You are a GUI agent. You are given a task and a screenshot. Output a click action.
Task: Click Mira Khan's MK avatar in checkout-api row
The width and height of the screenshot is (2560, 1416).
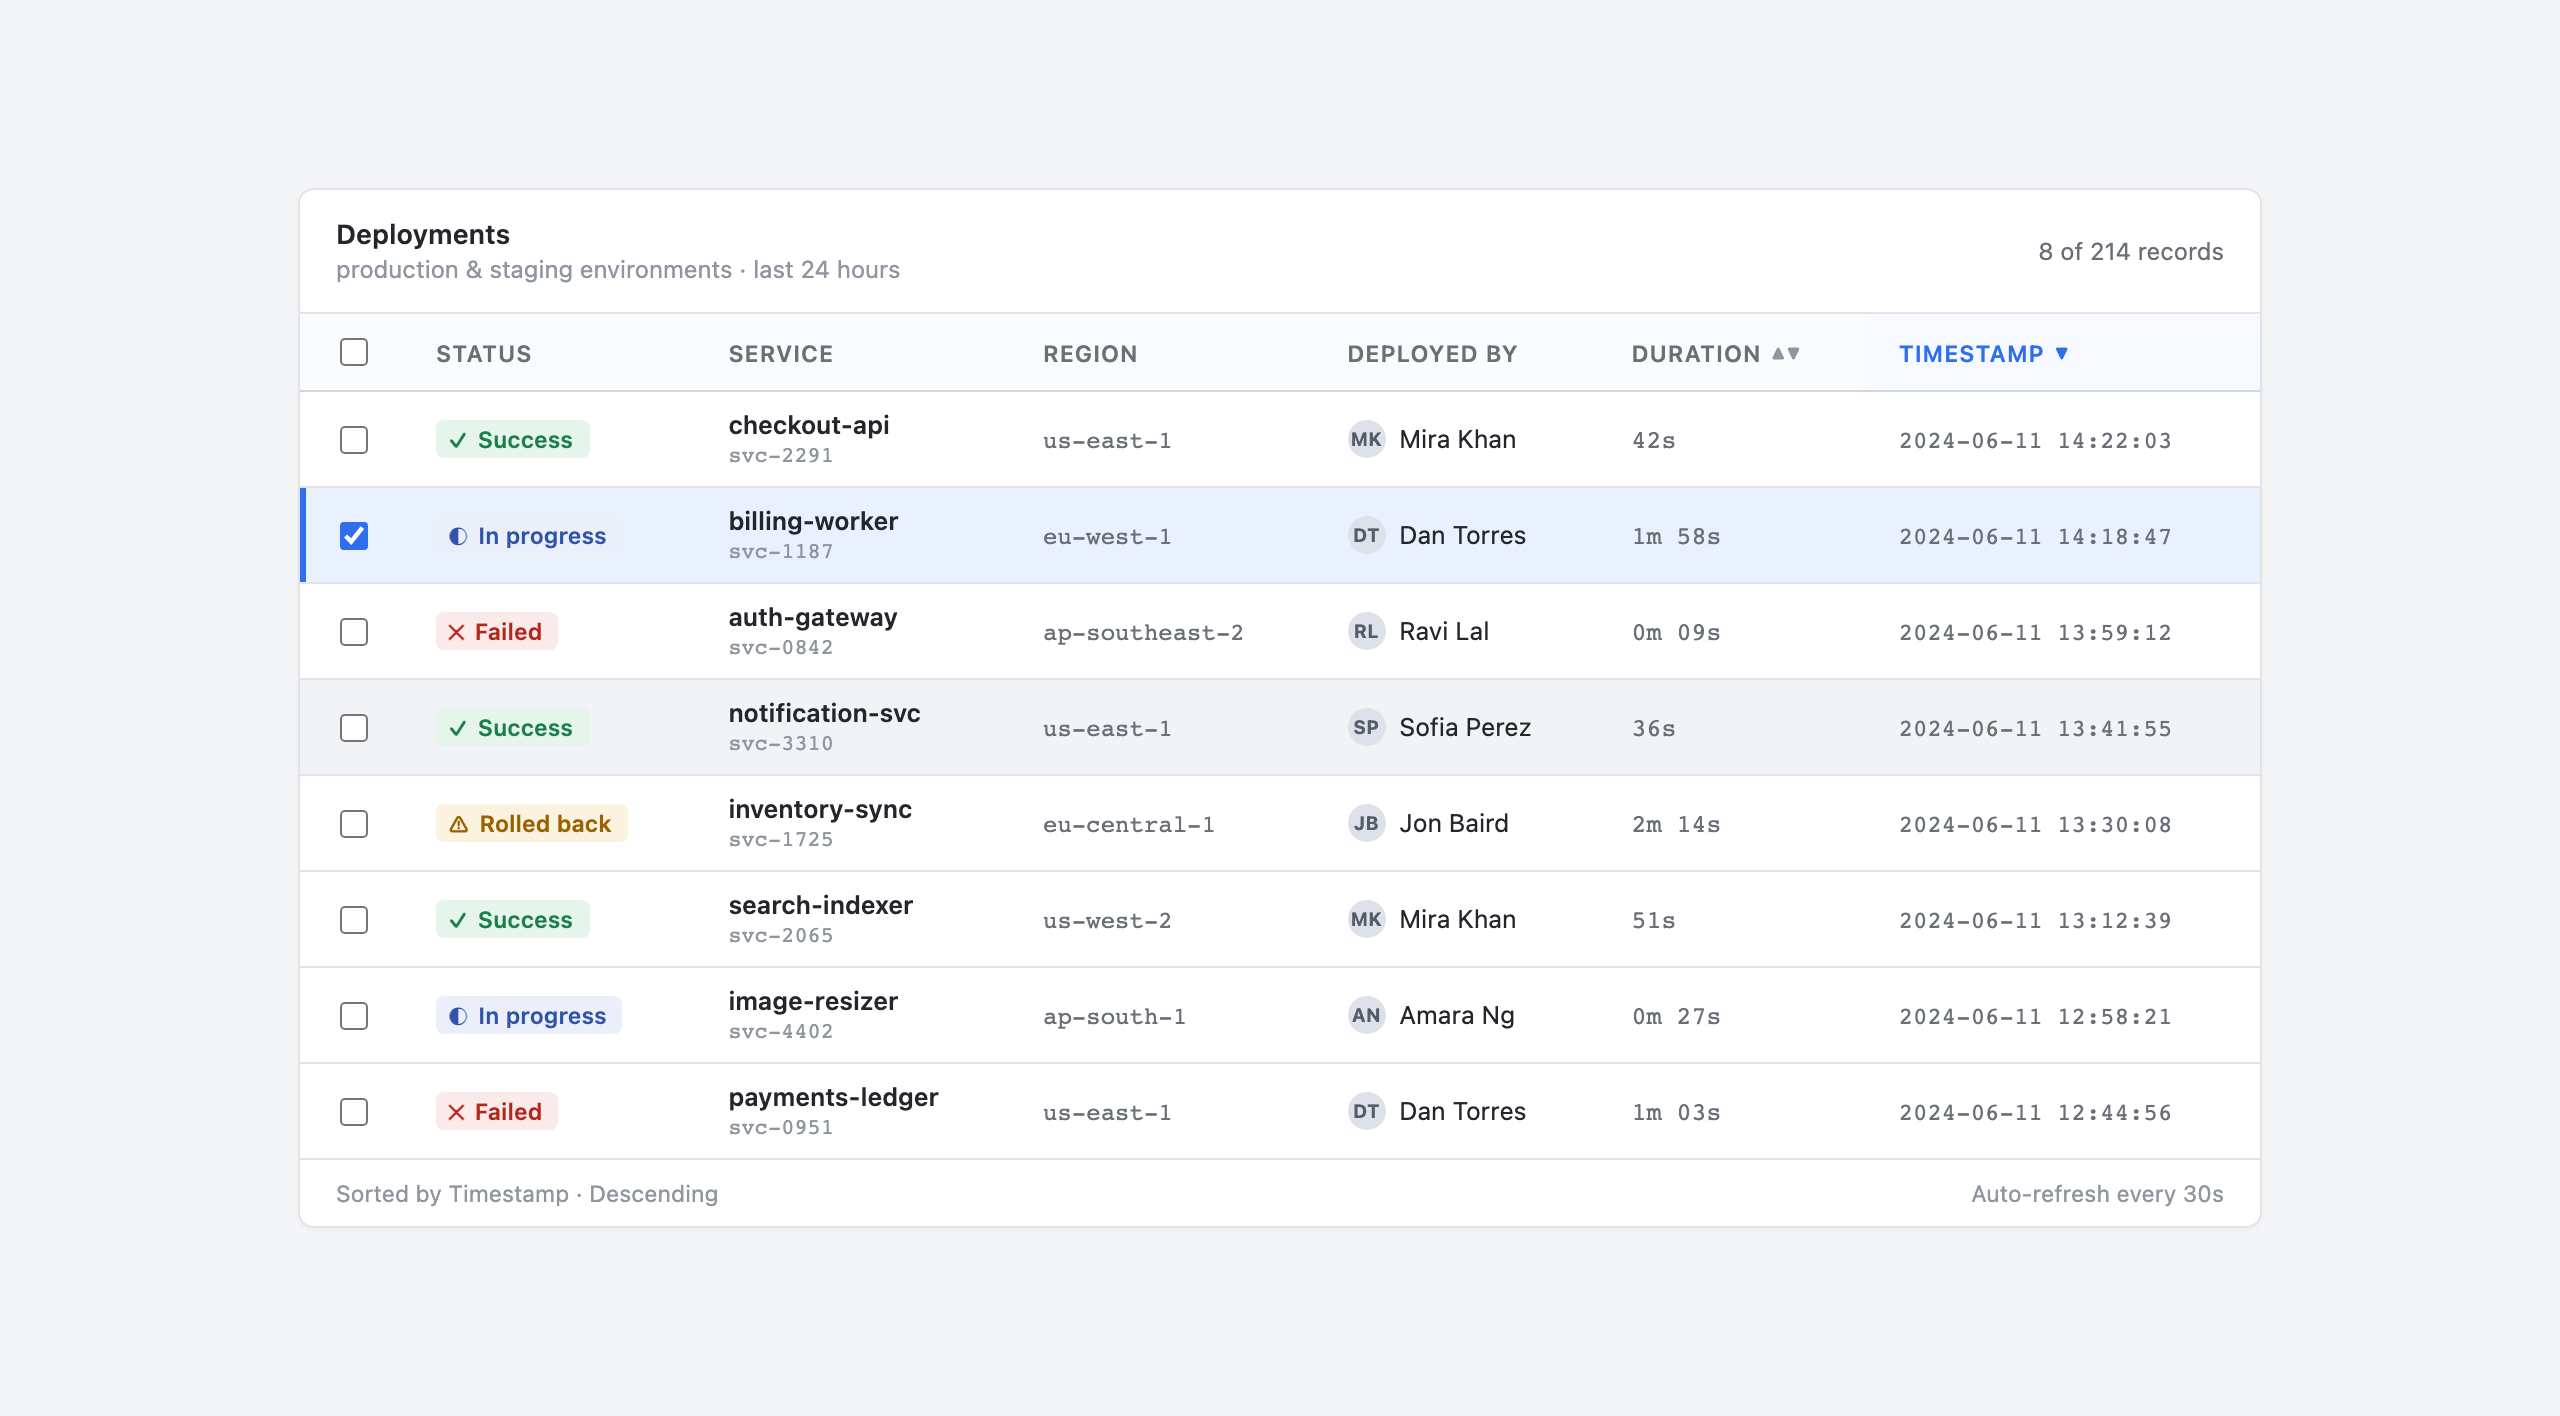click(1366, 439)
